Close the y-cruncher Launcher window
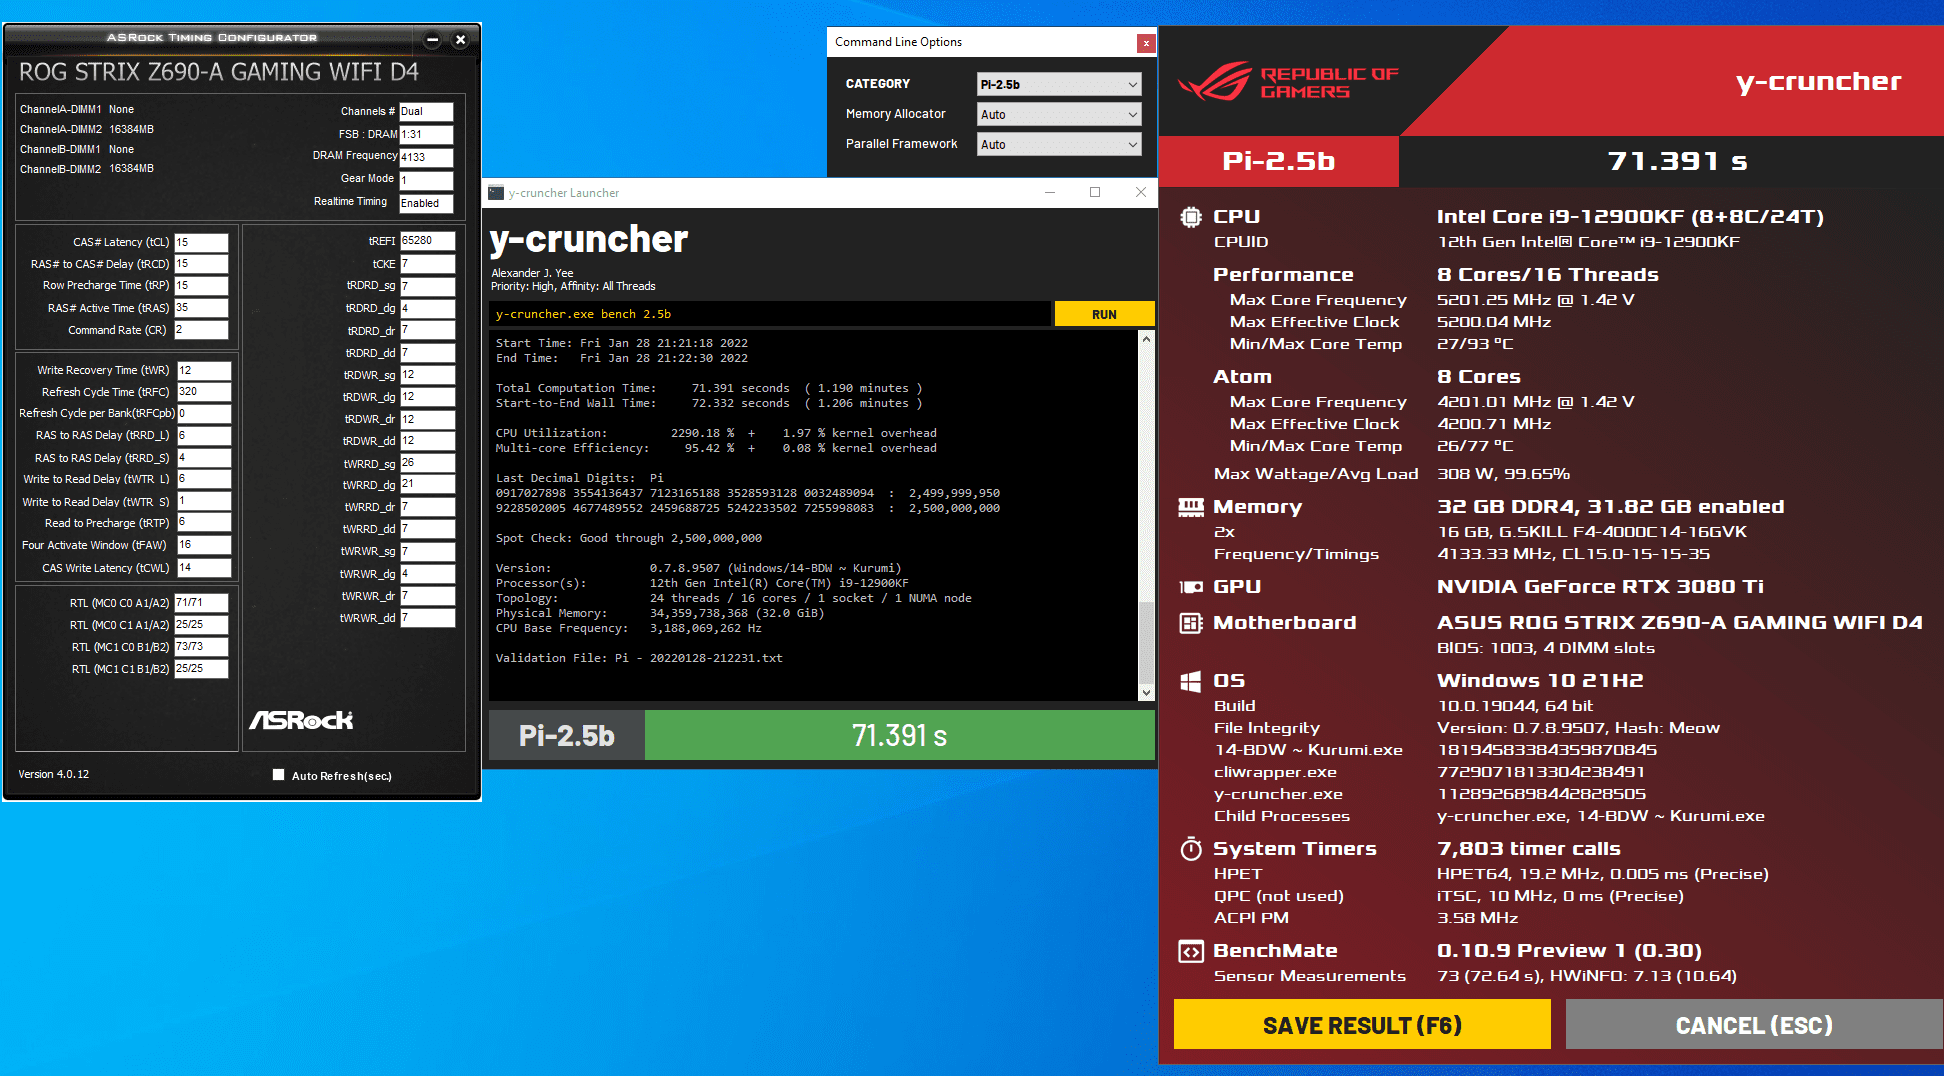This screenshot has height=1076, width=1944. [1140, 192]
